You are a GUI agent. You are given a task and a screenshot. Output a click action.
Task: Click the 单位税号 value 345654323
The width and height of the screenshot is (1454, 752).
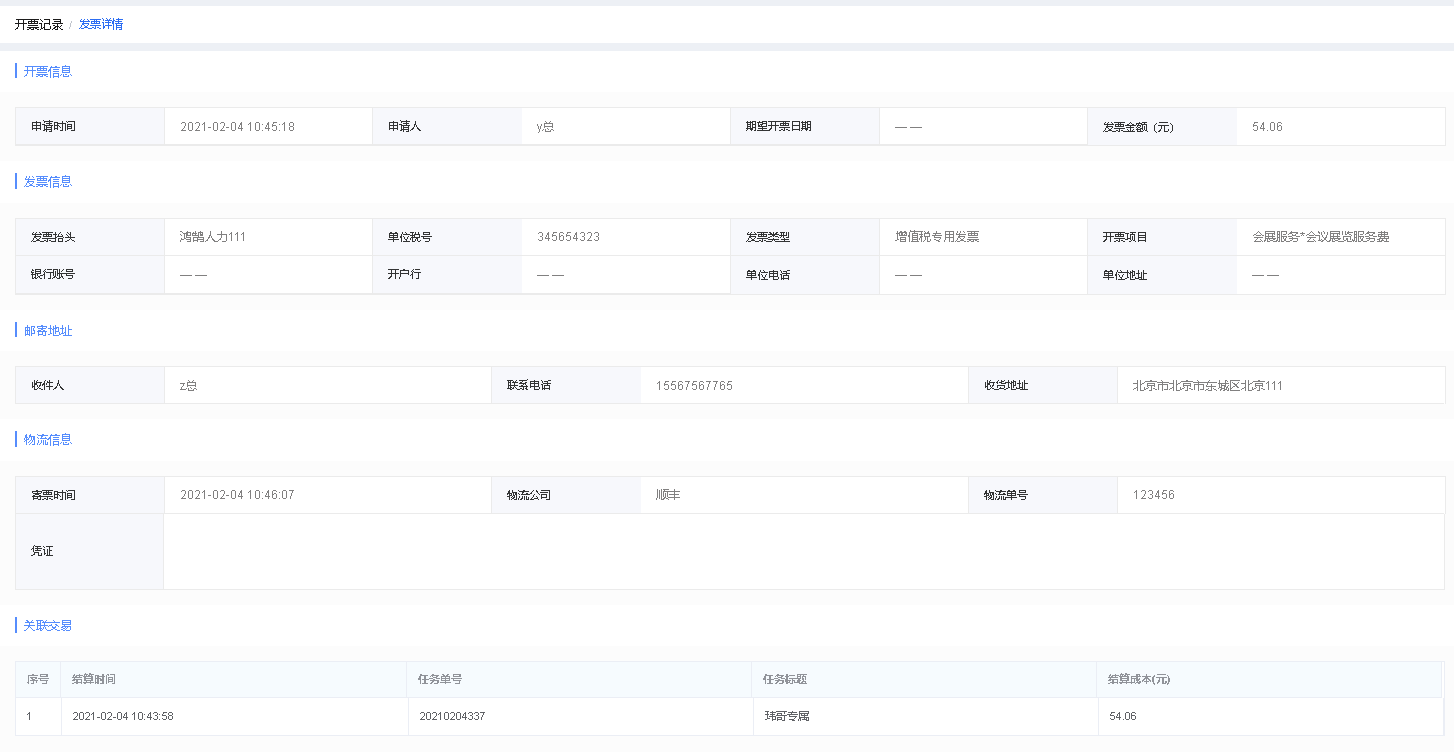(568, 237)
